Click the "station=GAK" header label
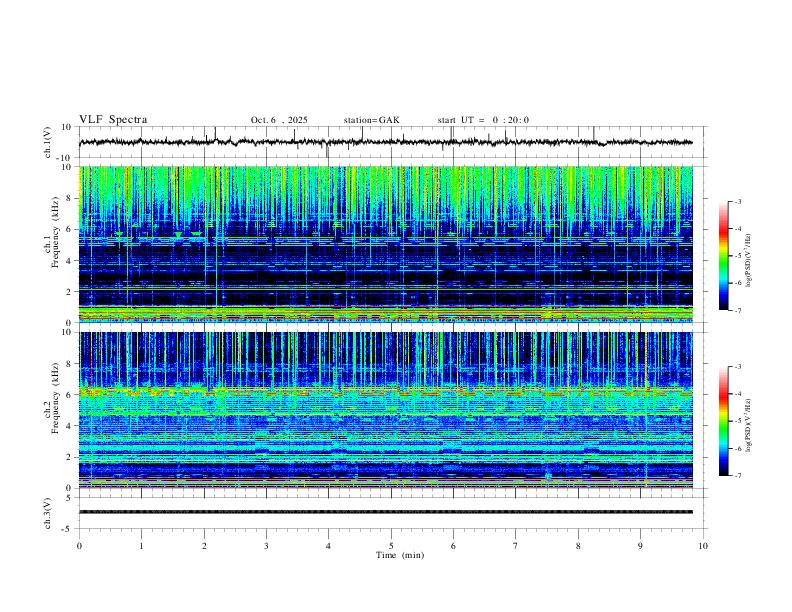This screenshot has width=792, height=612. pyautogui.click(x=371, y=120)
